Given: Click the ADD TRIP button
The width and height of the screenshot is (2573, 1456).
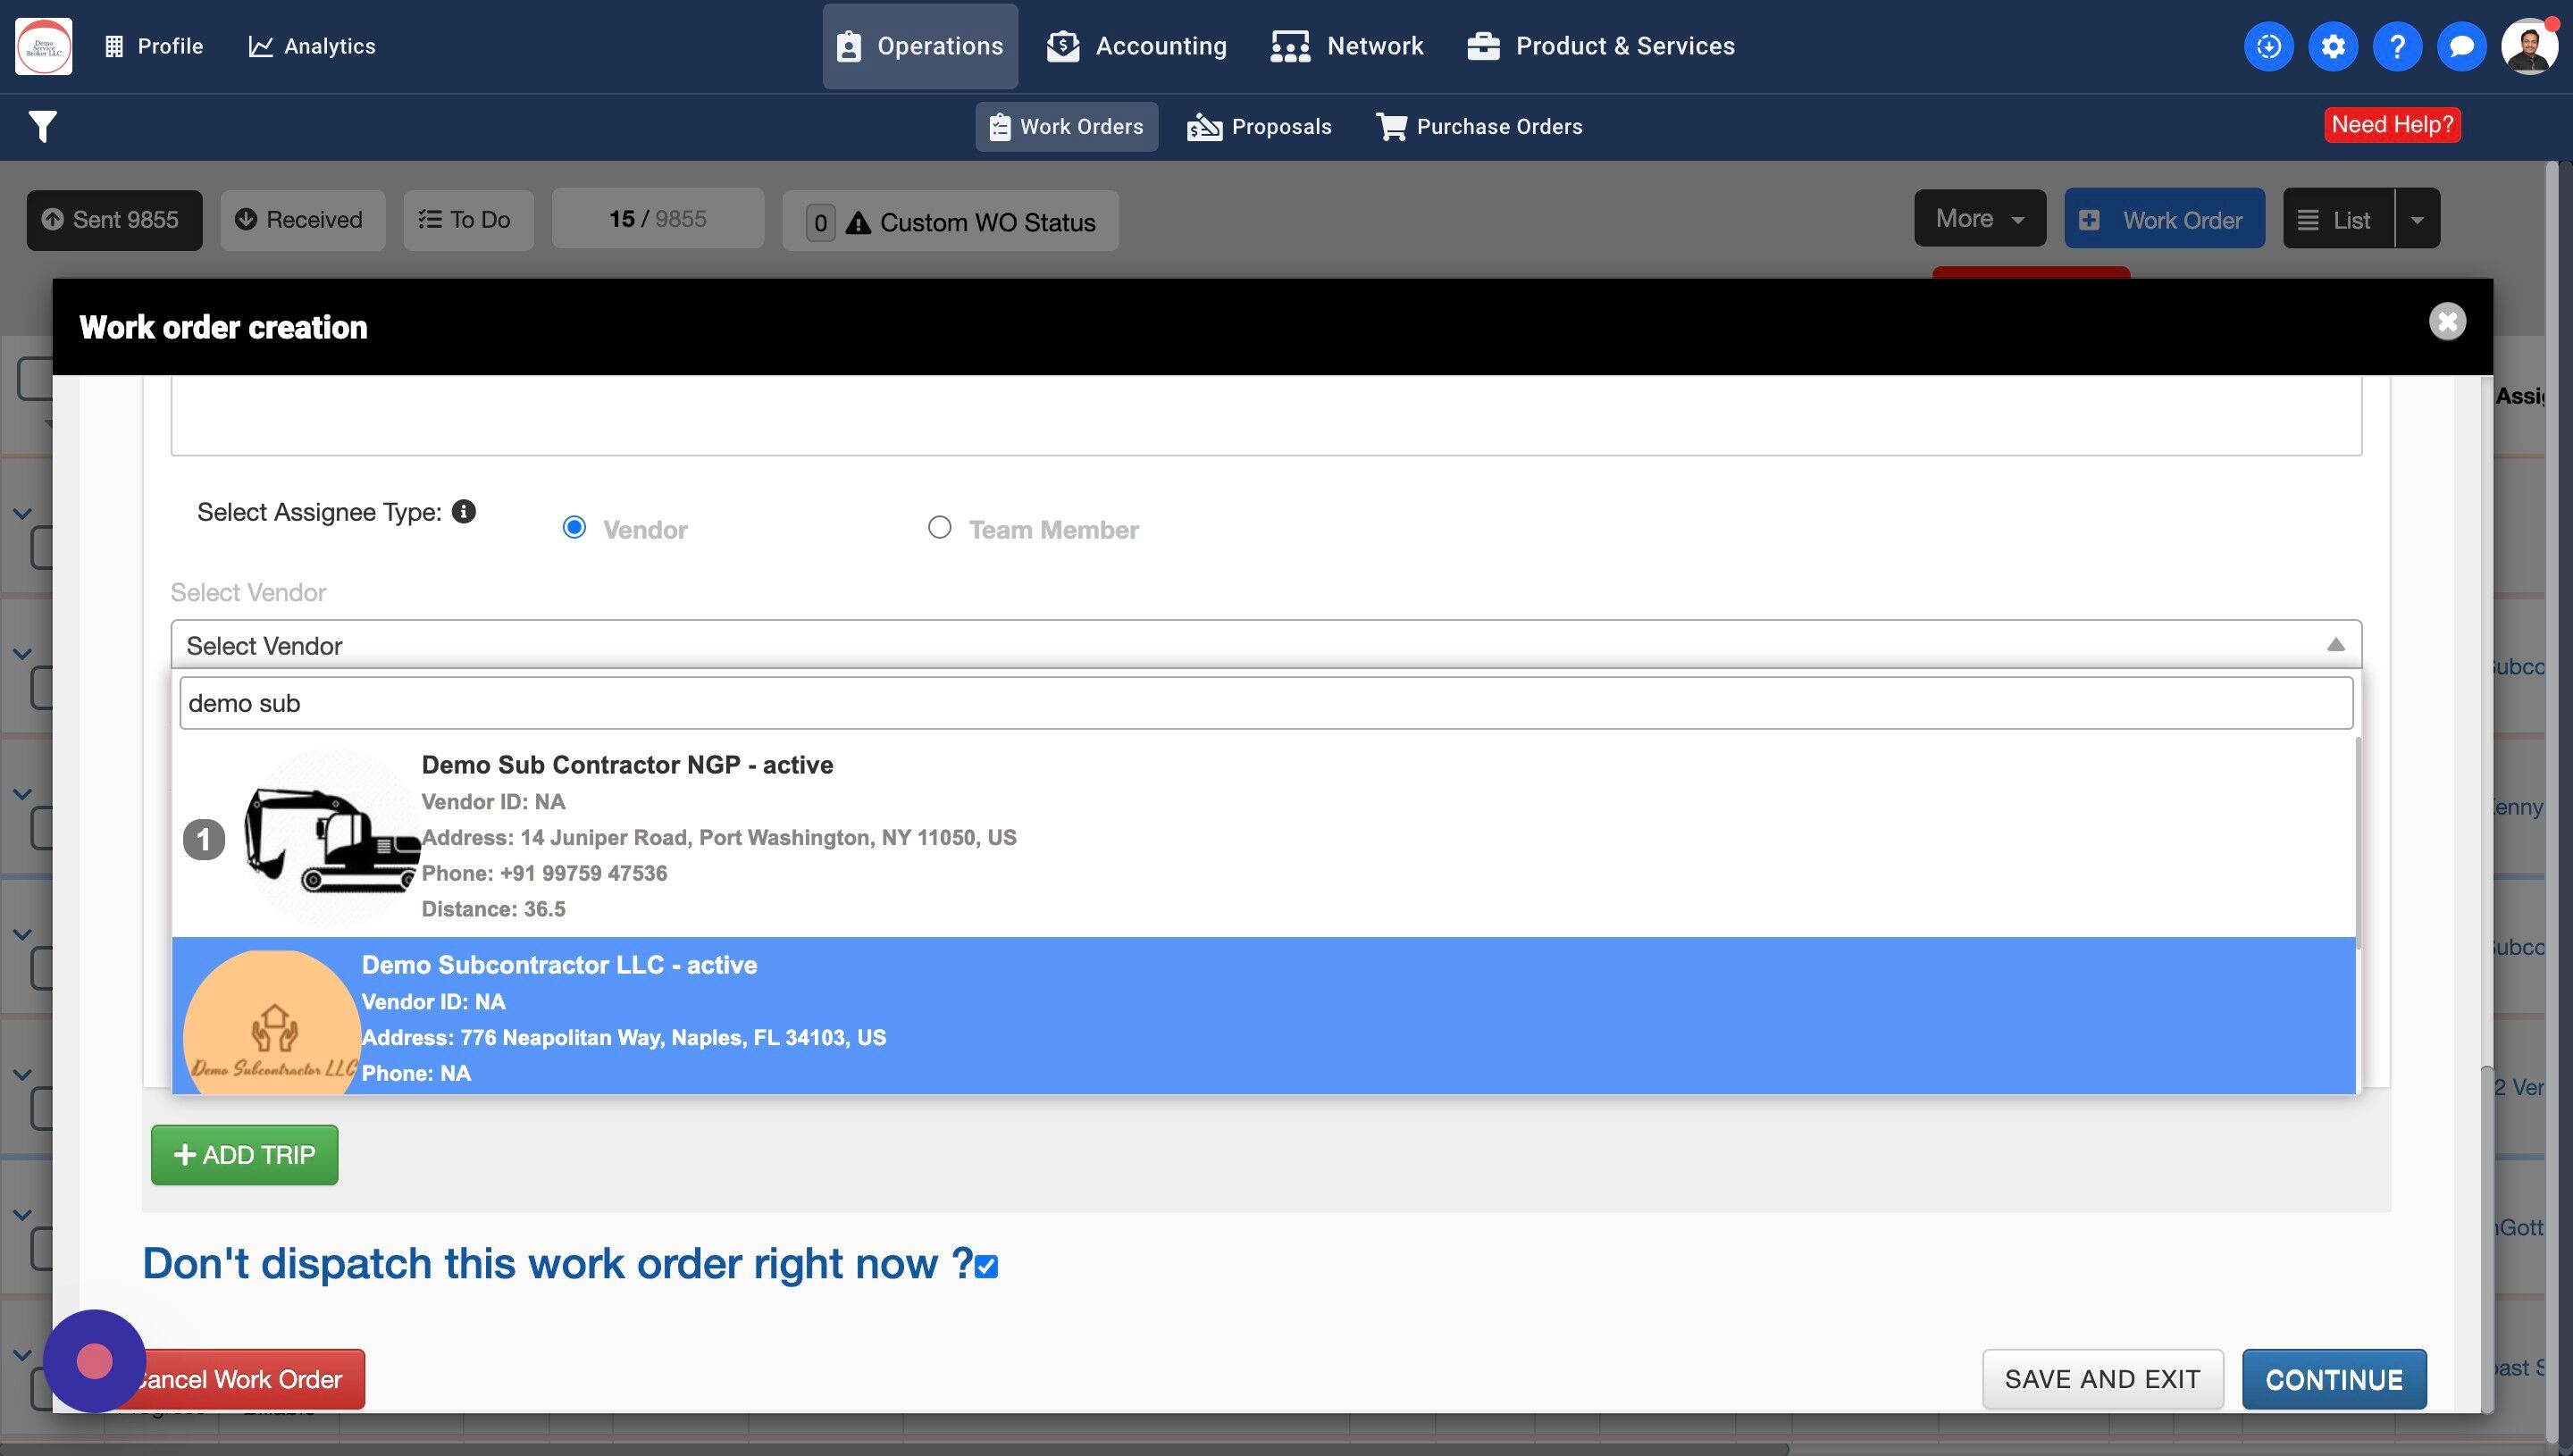Looking at the screenshot, I should pos(244,1154).
